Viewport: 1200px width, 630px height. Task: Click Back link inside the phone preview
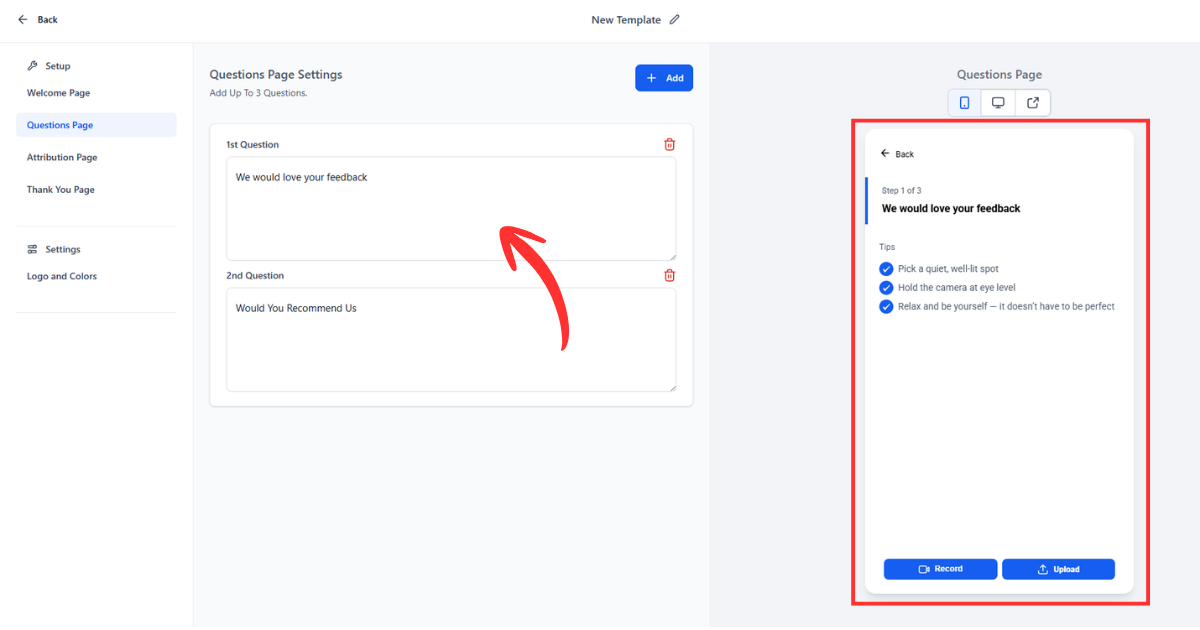(x=897, y=154)
